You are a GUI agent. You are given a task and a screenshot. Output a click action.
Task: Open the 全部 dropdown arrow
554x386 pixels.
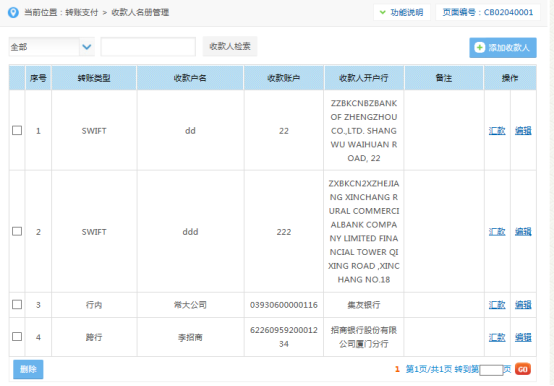87,47
